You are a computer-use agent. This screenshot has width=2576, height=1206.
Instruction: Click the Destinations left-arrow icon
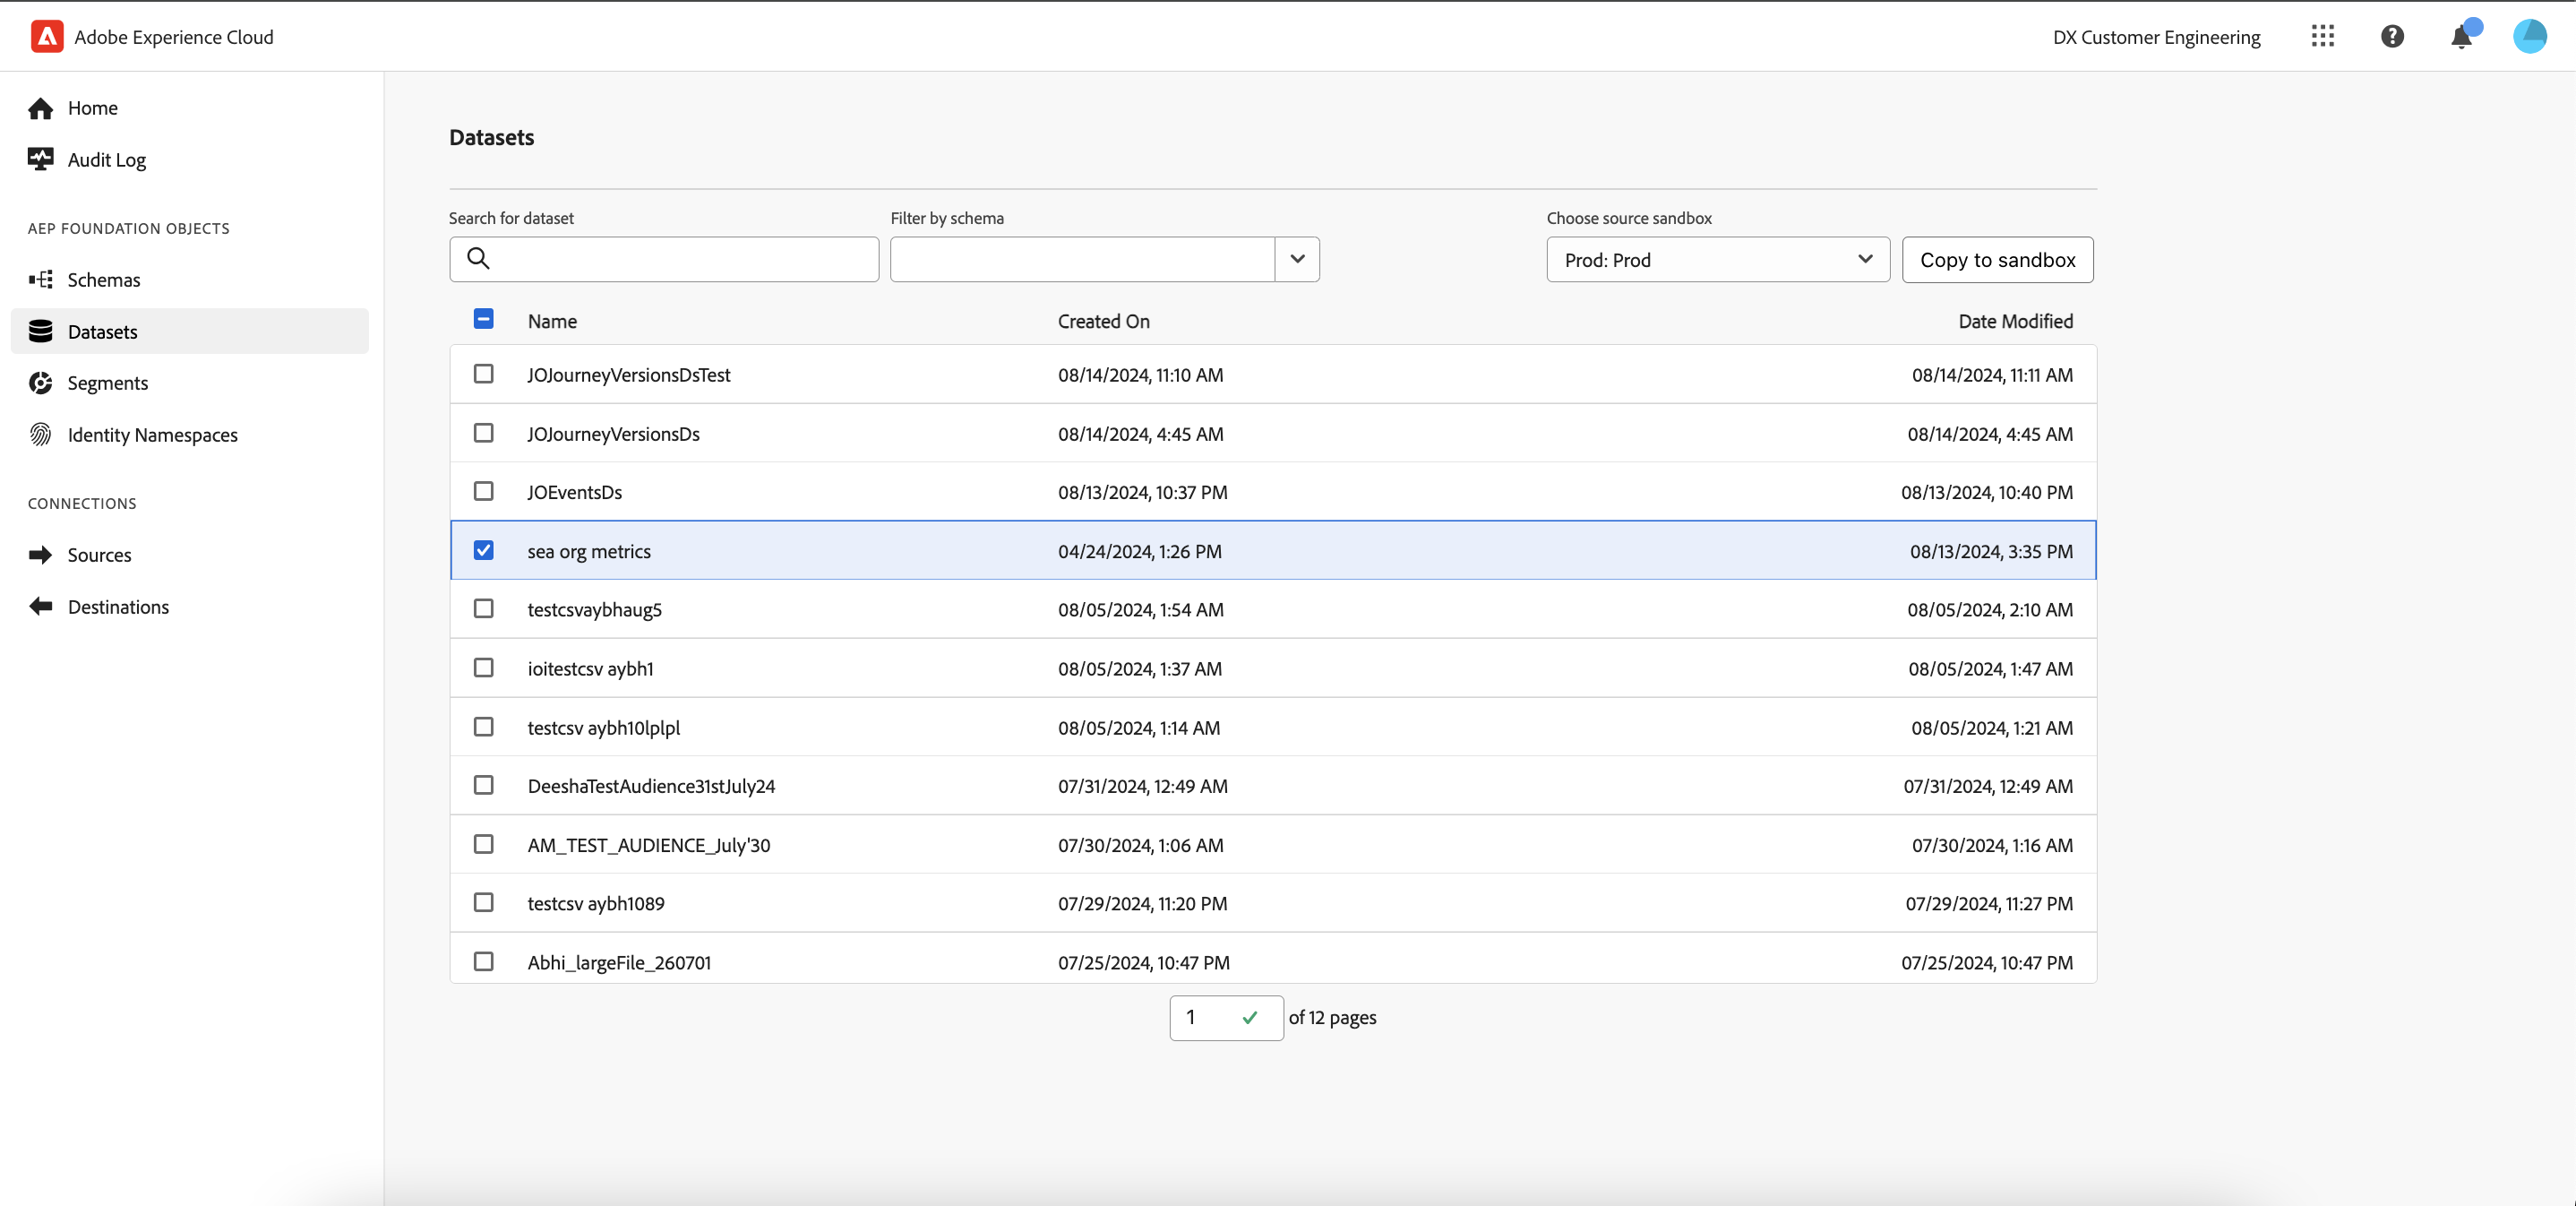click(x=41, y=606)
